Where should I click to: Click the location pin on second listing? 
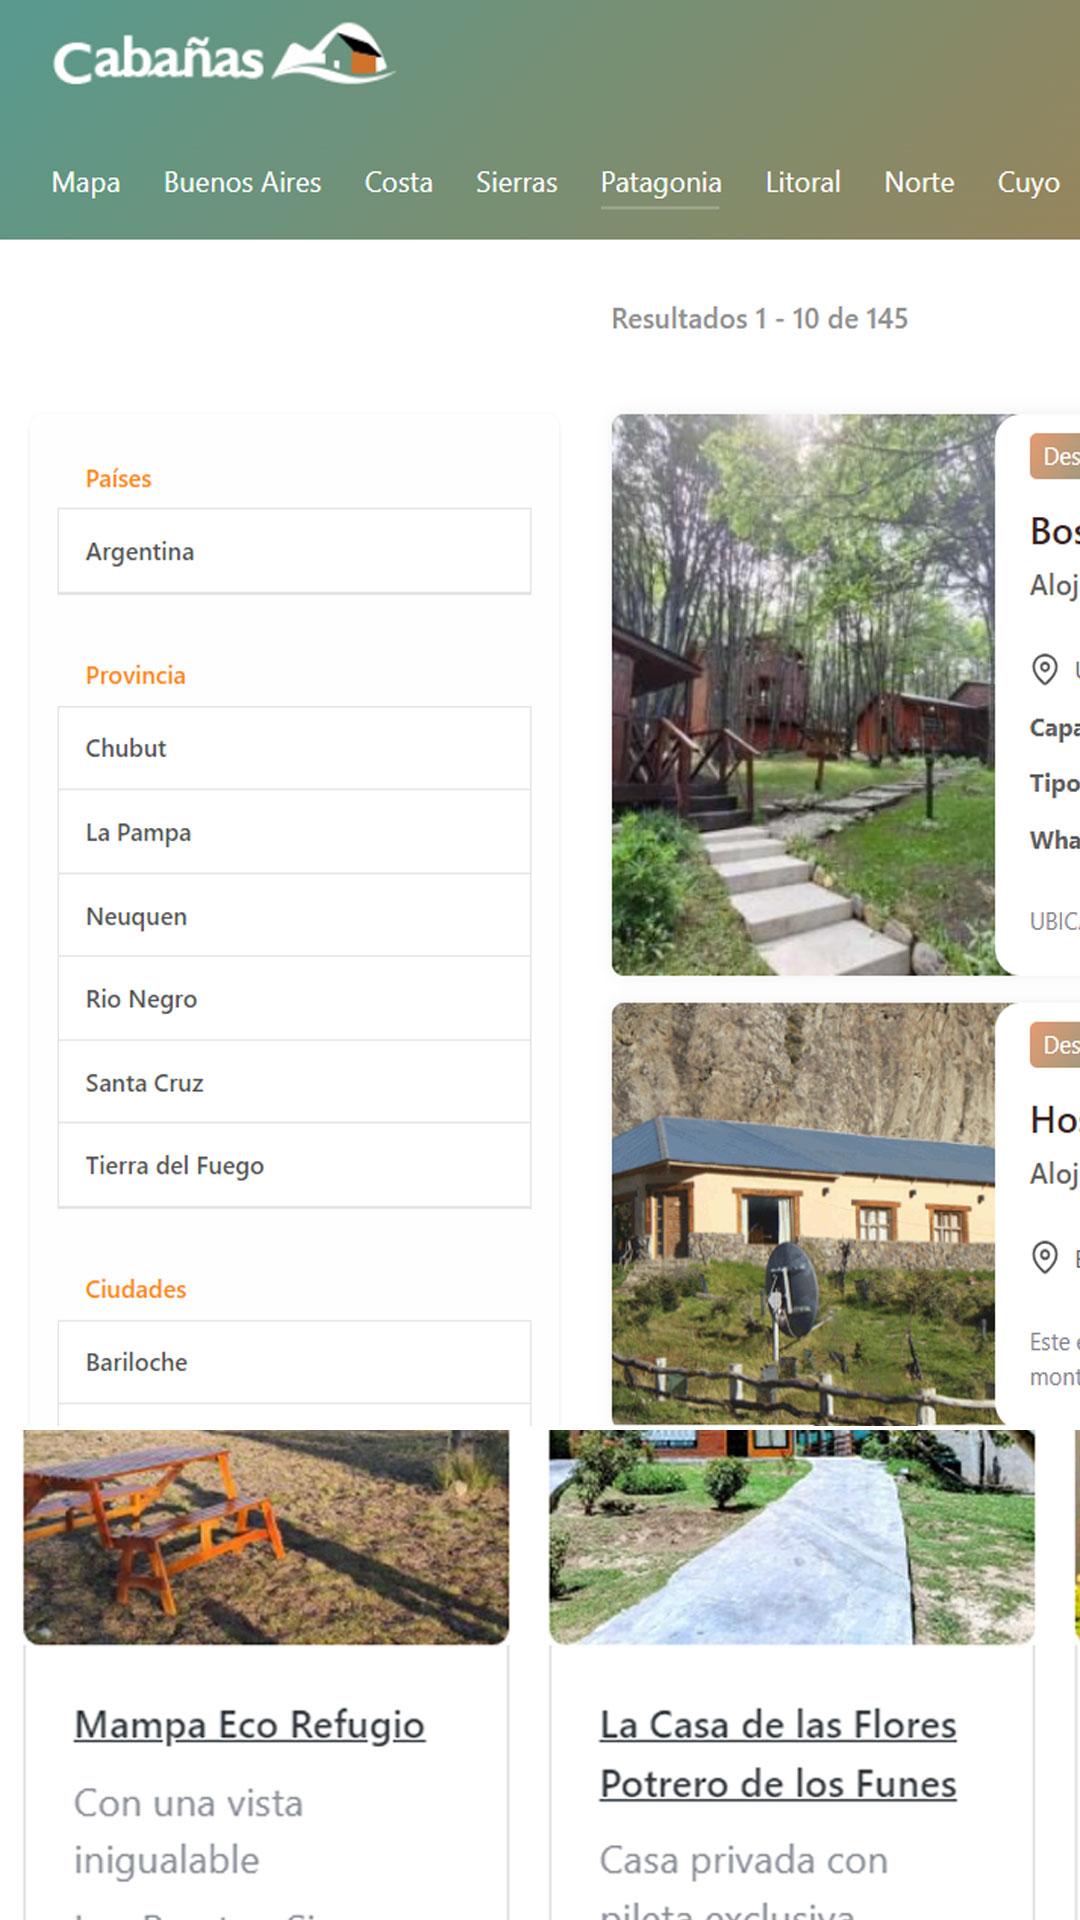(1044, 1257)
